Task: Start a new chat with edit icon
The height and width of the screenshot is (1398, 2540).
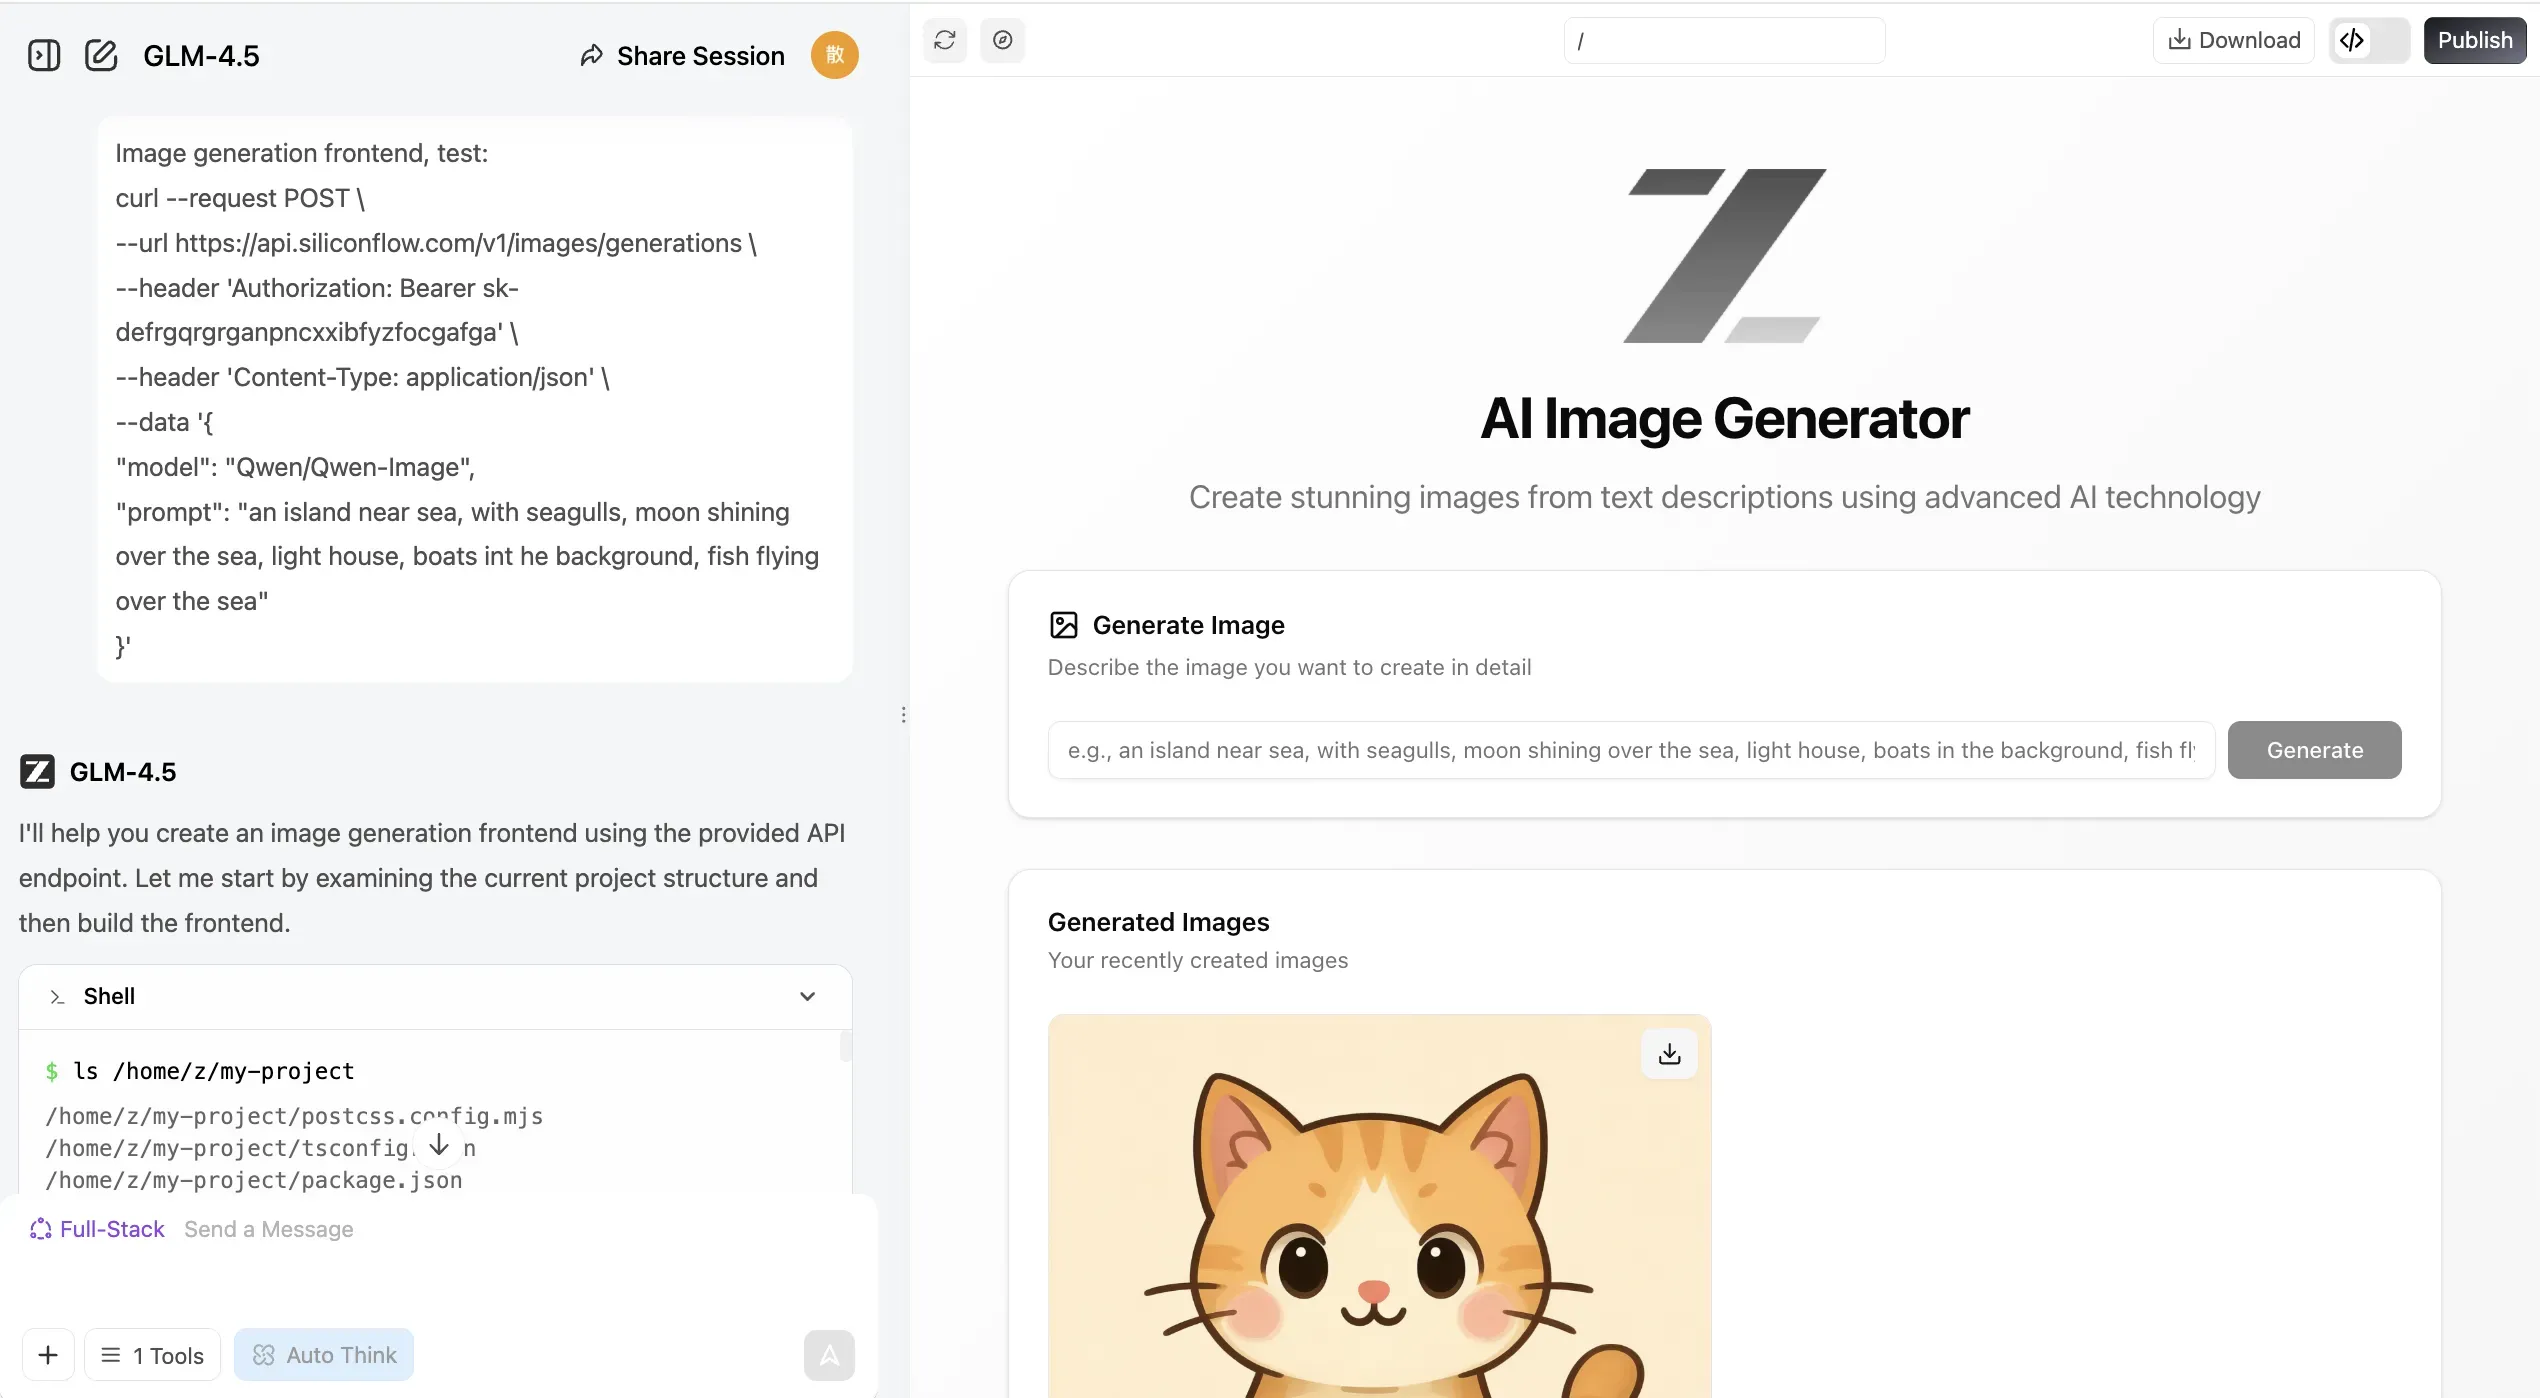Action: pos(101,55)
